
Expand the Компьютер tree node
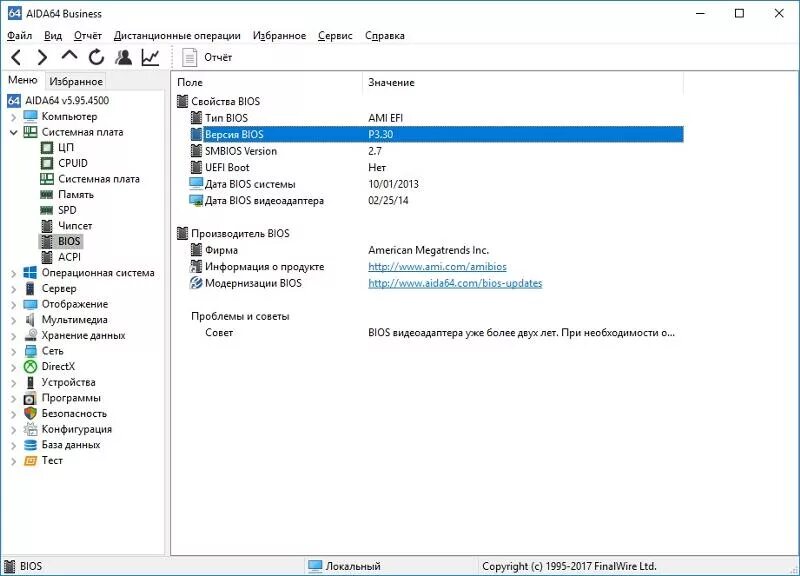(13, 117)
